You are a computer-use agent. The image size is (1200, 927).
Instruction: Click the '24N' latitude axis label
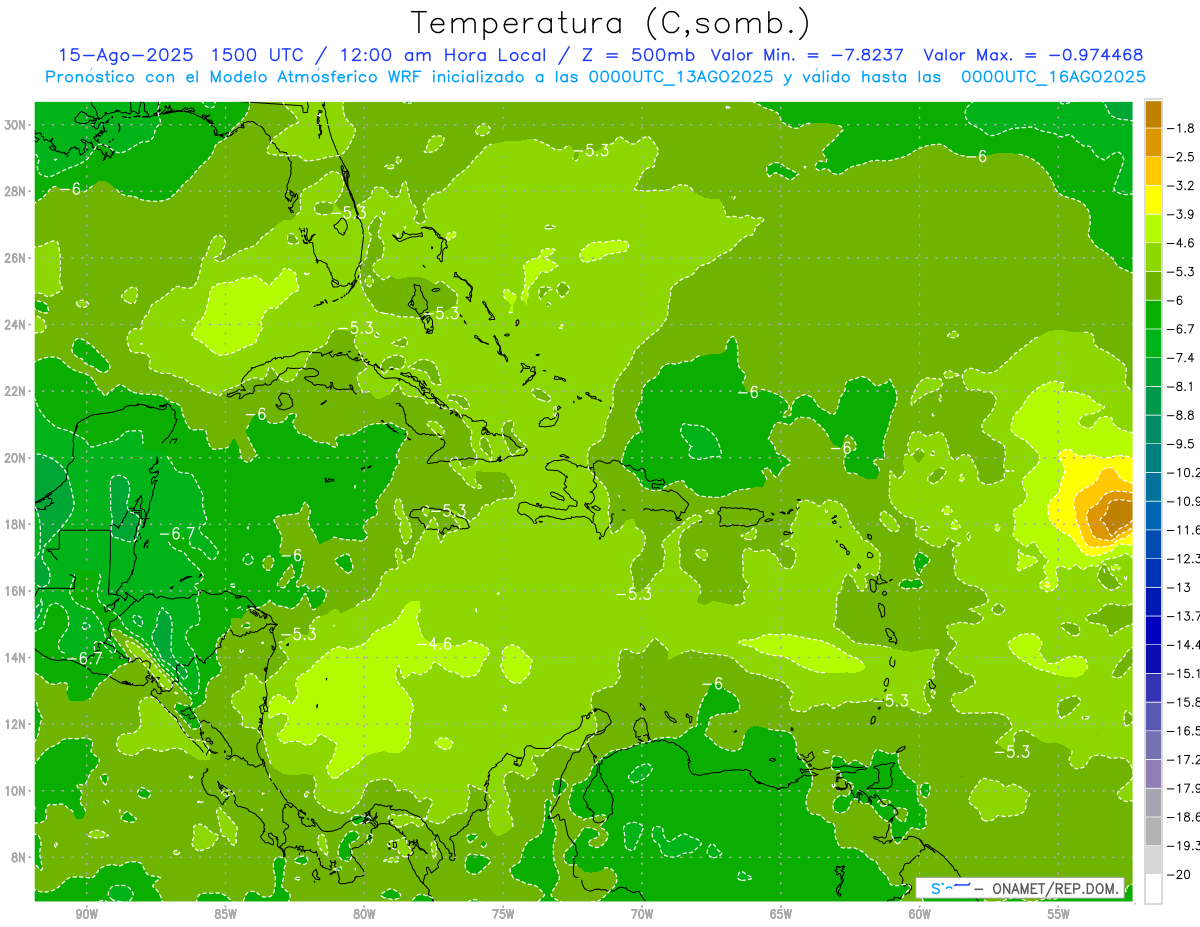[17, 324]
